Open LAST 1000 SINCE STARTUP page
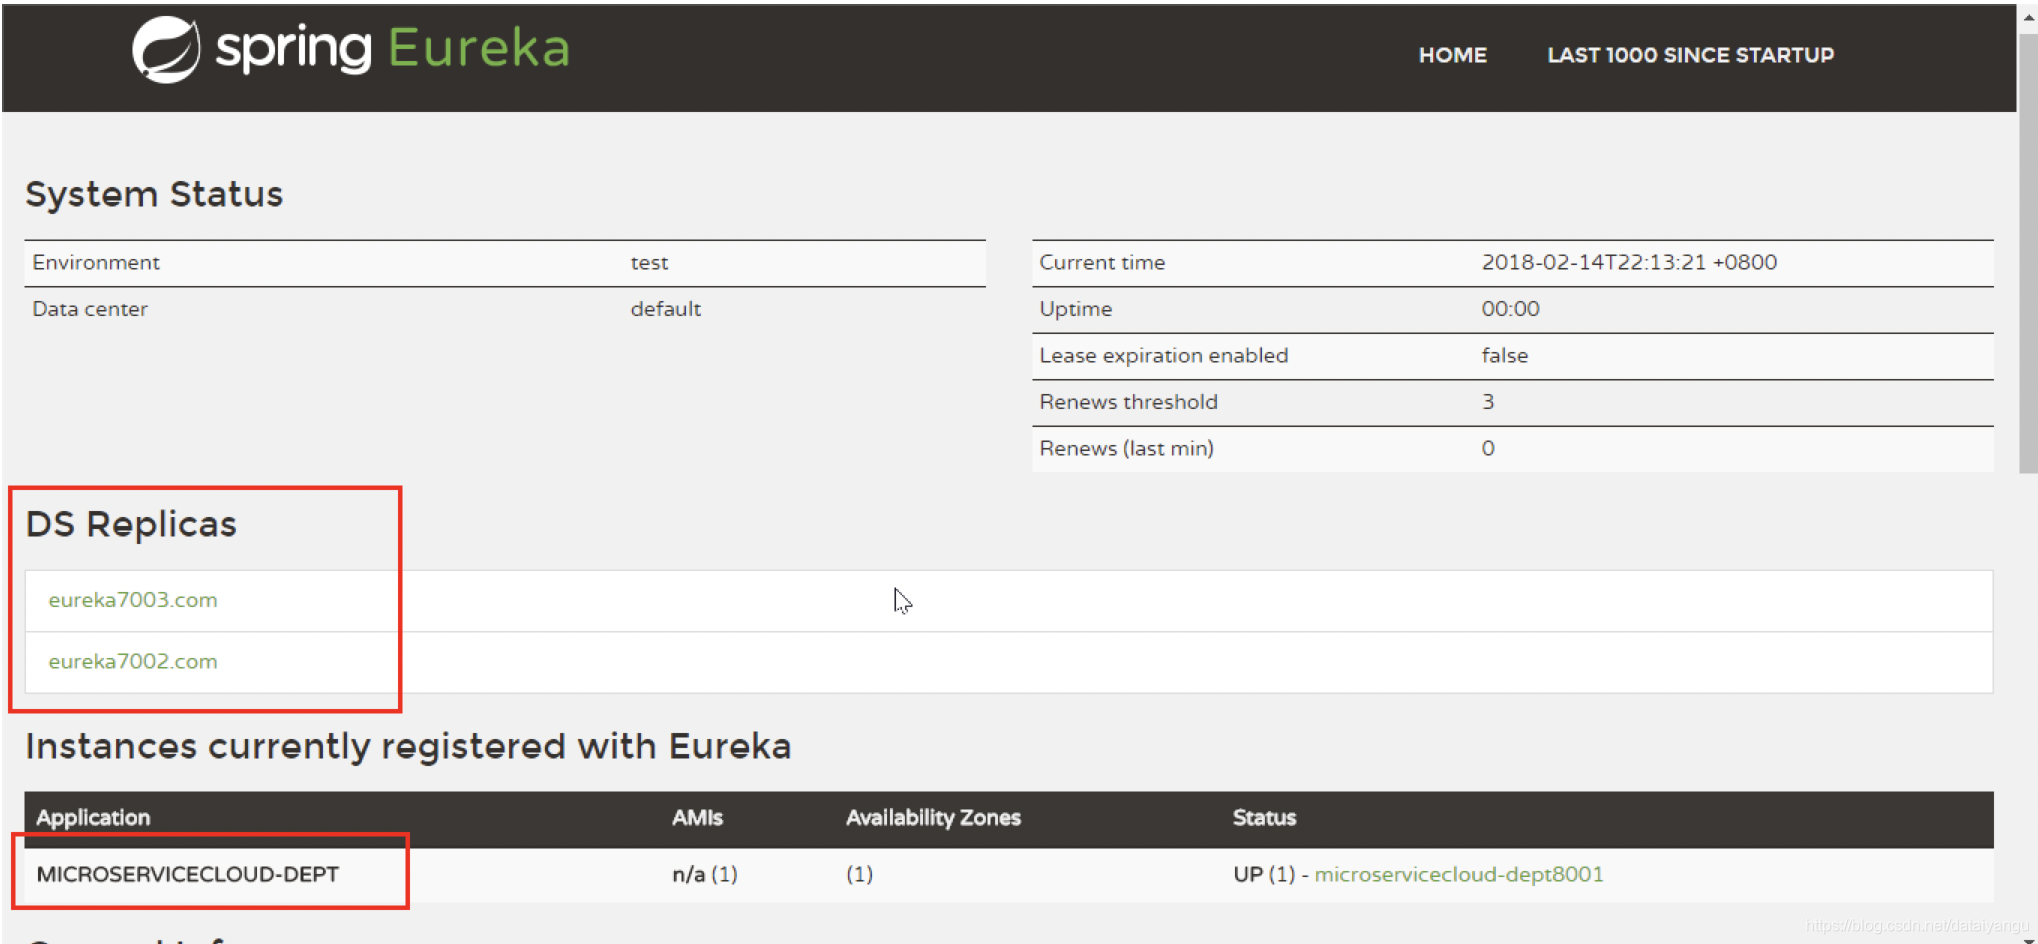 coord(1690,55)
